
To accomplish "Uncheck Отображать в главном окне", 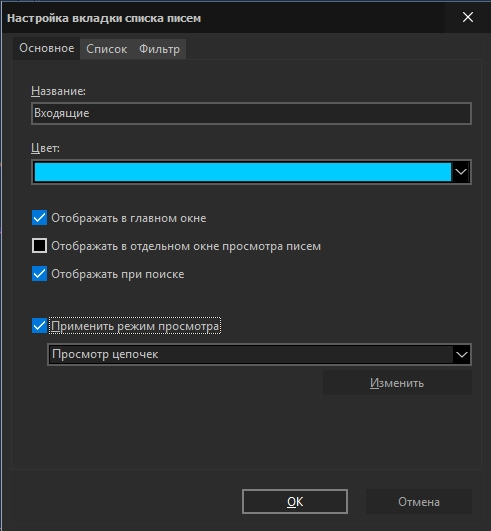I will [39, 218].
